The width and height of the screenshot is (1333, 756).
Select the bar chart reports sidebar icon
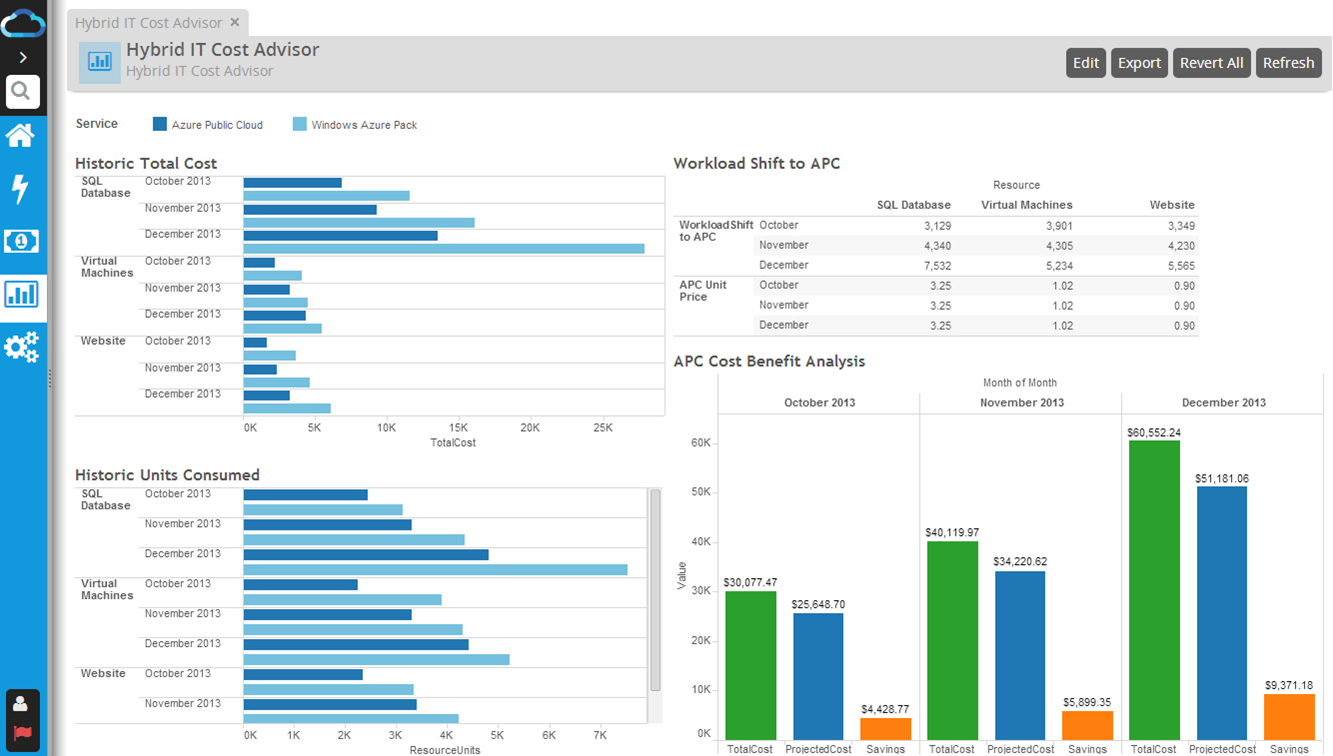(x=21, y=294)
